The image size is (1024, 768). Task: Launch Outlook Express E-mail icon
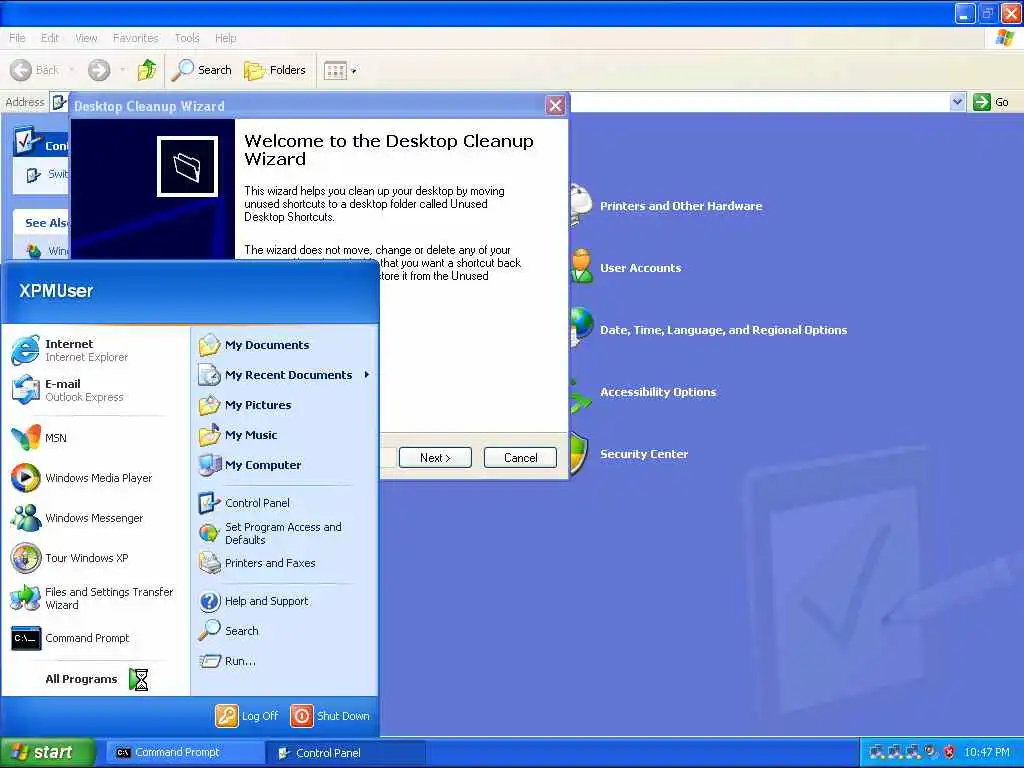26,390
